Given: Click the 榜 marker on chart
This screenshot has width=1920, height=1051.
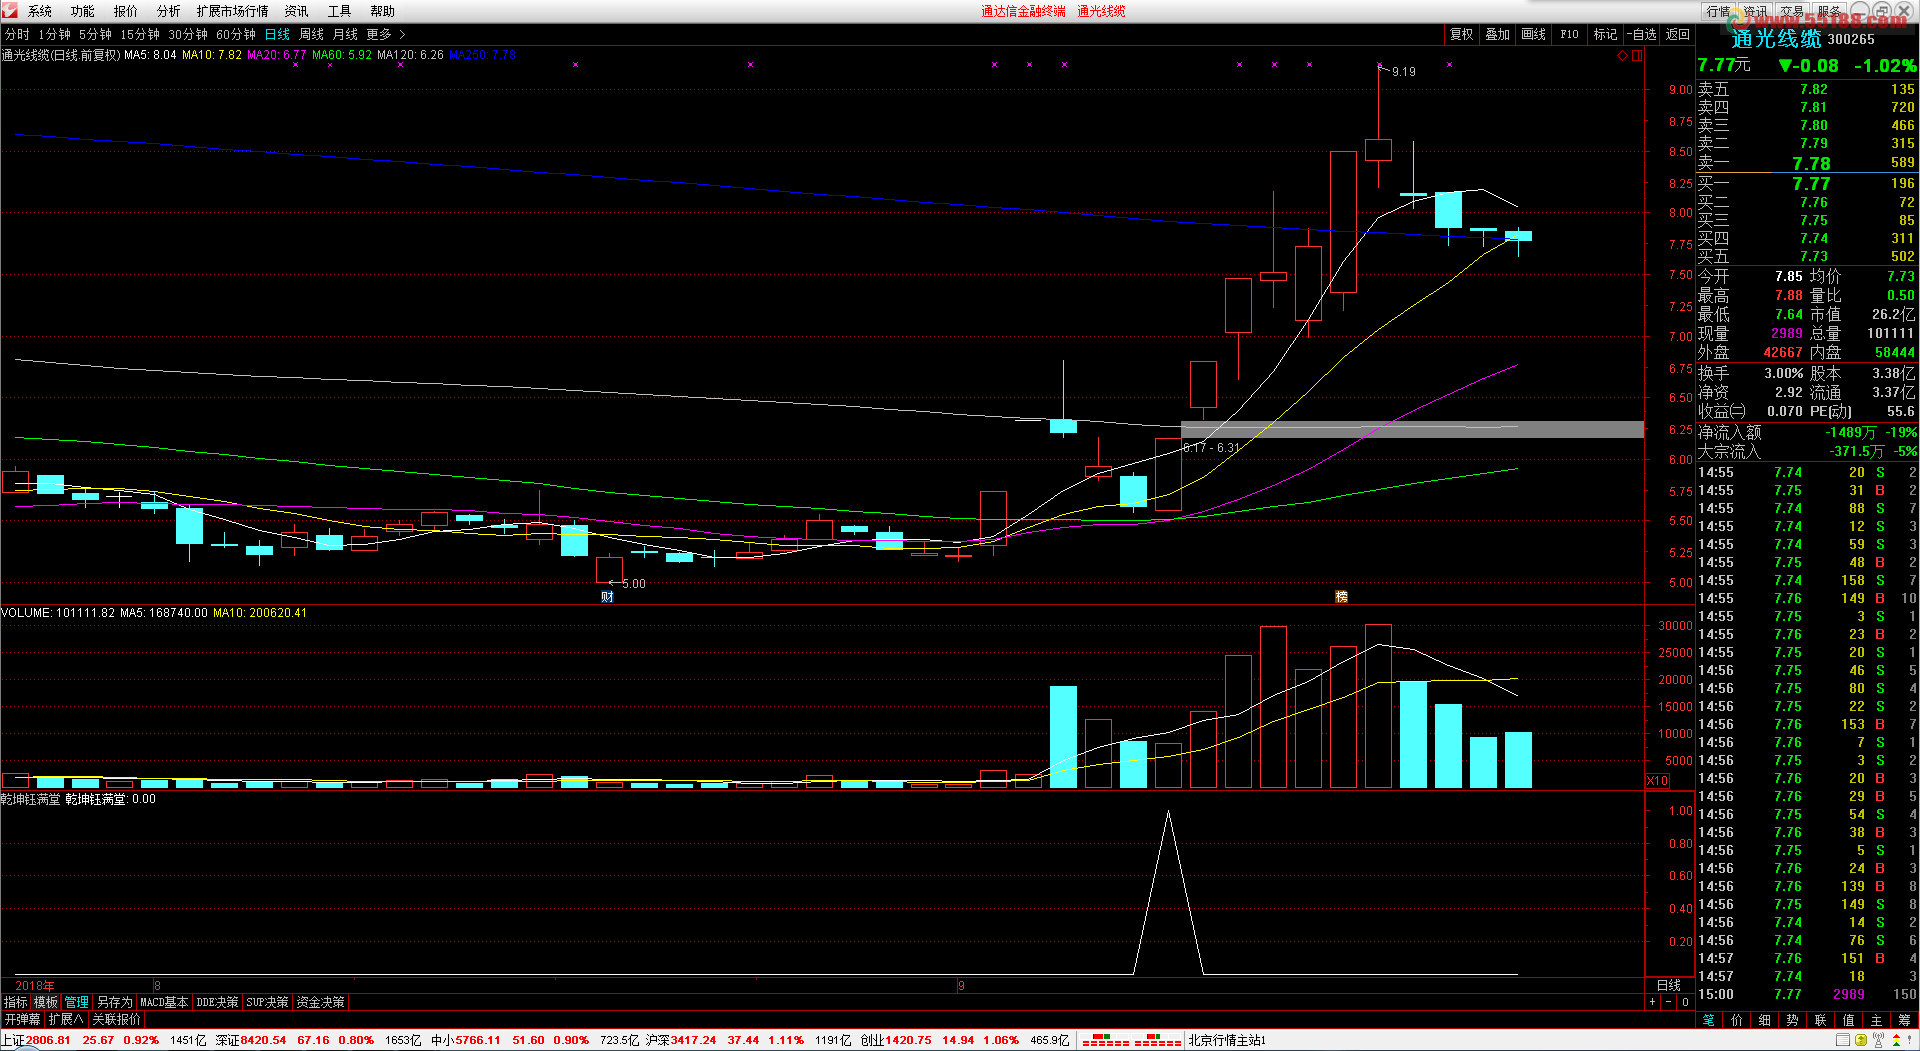Looking at the screenshot, I should pyautogui.click(x=1342, y=597).
